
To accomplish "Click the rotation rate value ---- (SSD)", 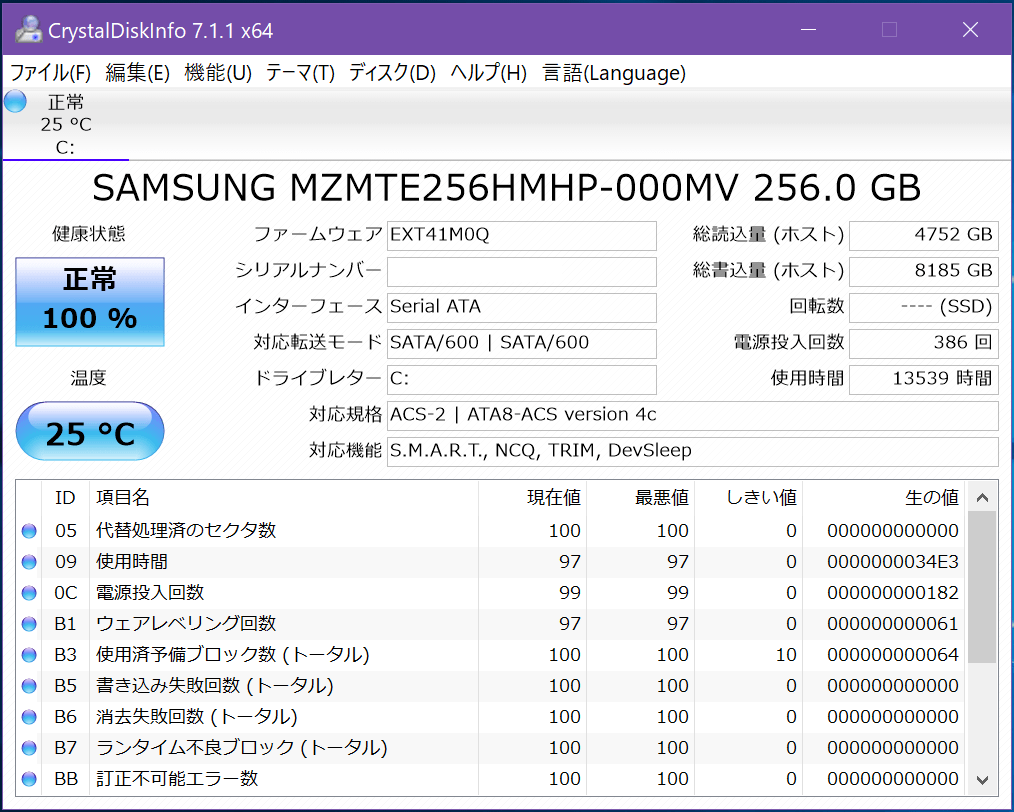I will click(923, 307).
